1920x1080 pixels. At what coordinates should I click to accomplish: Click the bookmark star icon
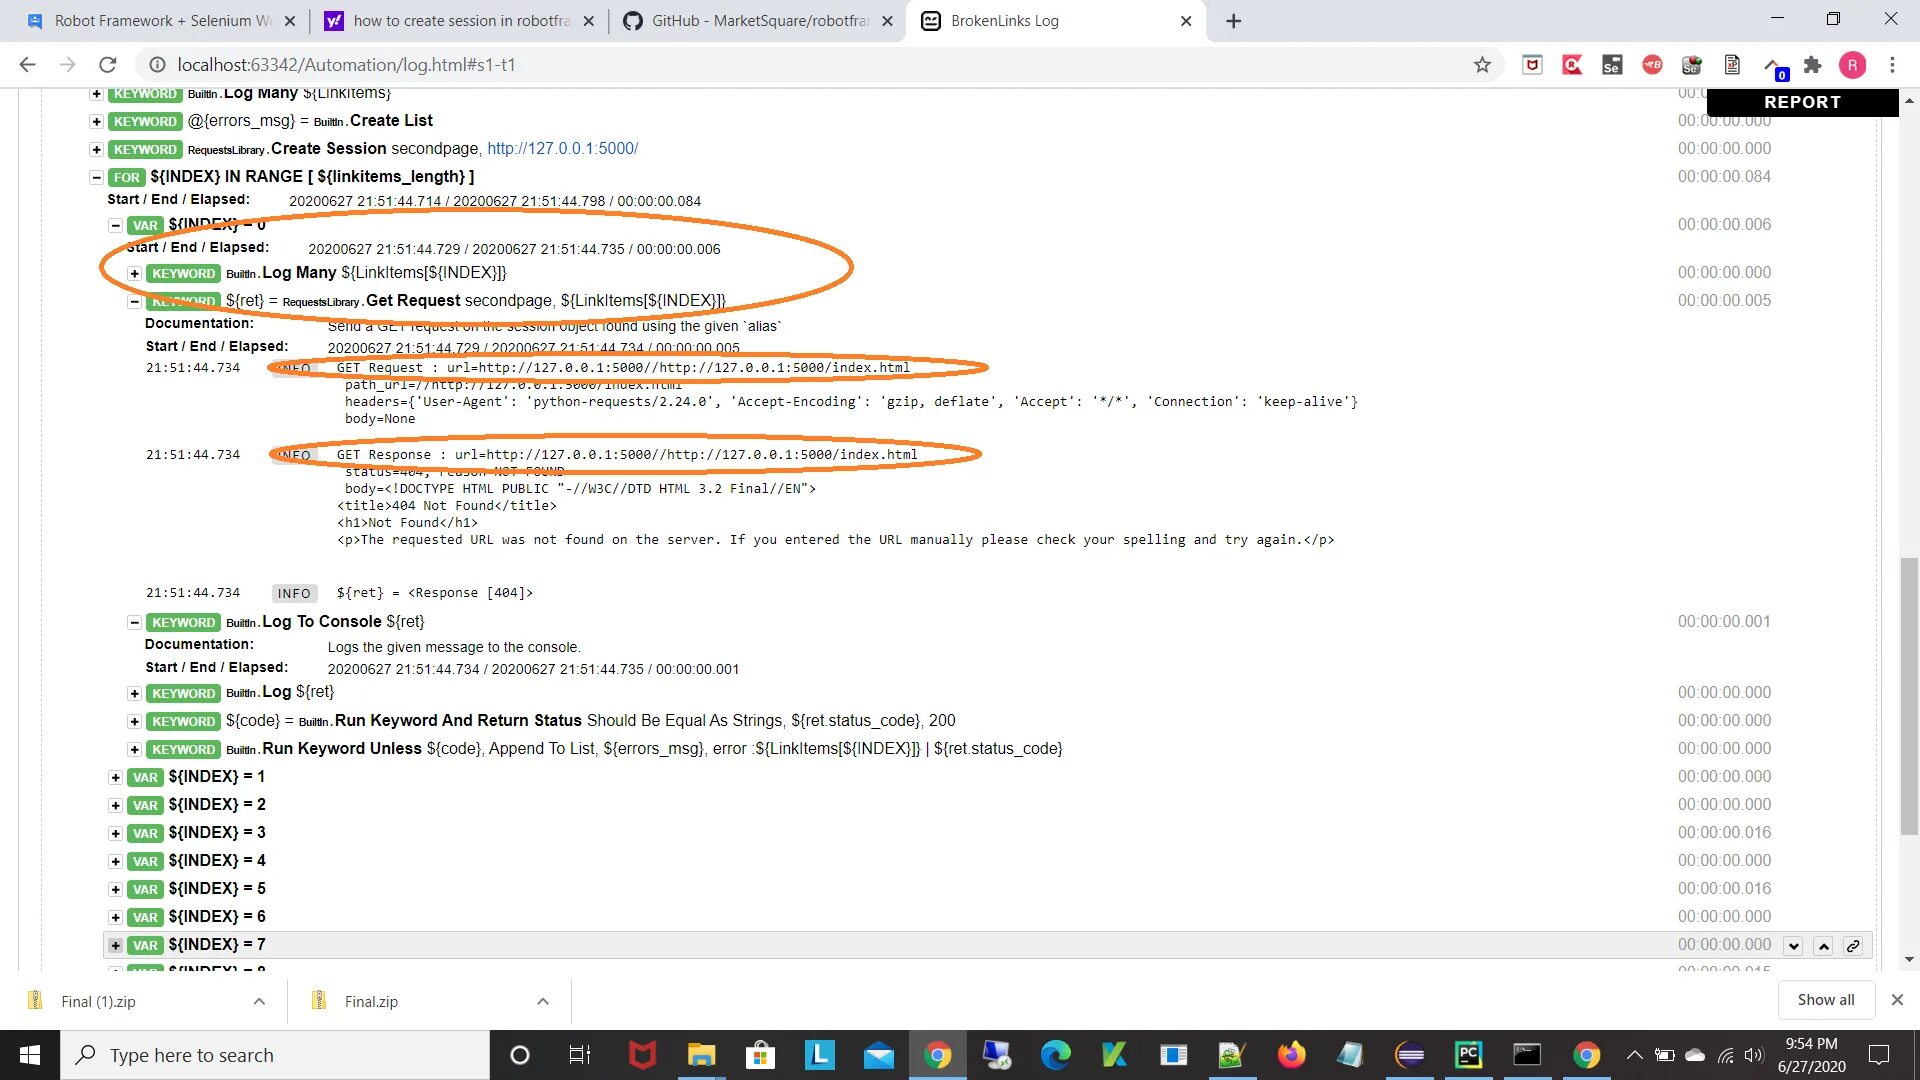[1482, 65]
